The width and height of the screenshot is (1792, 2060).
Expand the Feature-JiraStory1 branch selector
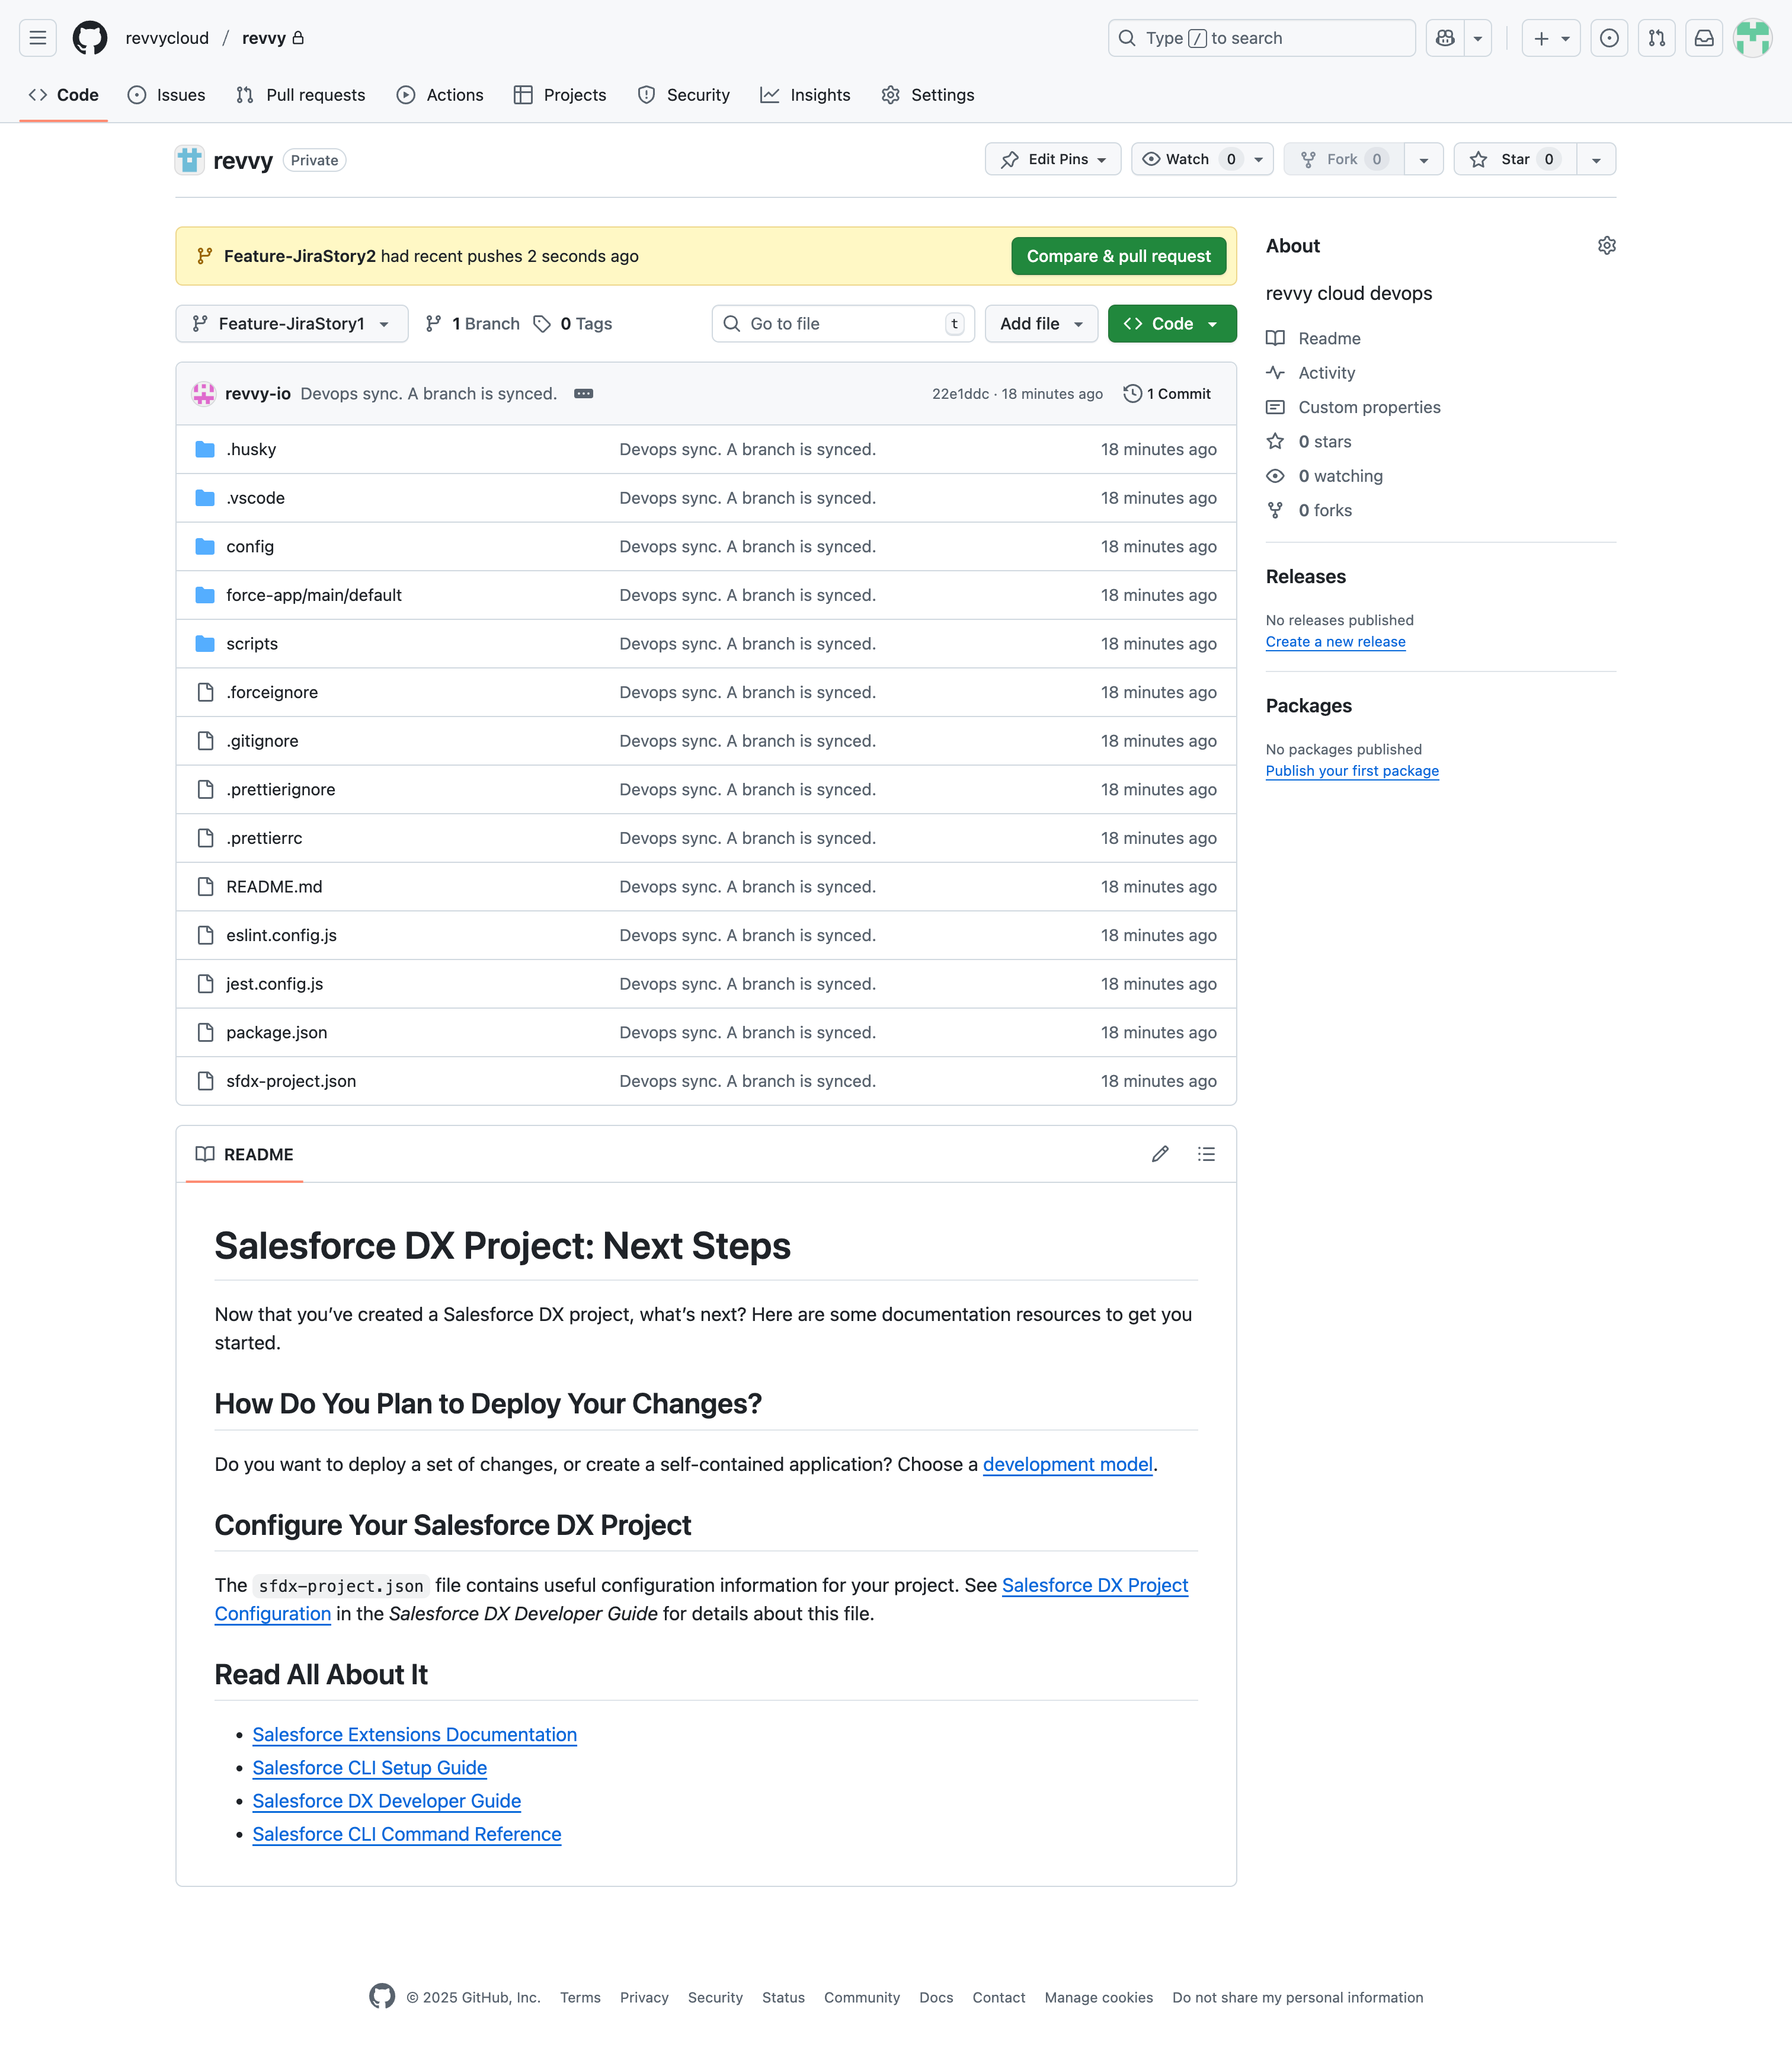(x=292, y=324)
